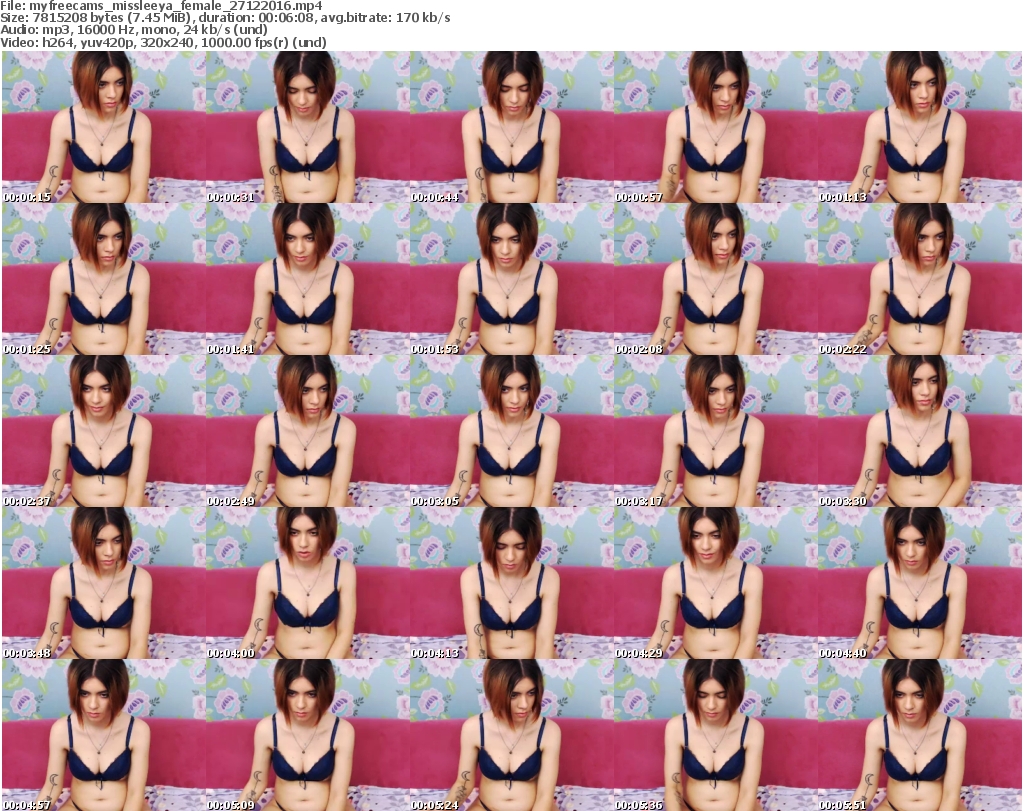Viewport: 1024px width, 811px height.
Task: Select the thumbnail frame stamped 00:04:57
Action: (x=104, y=735)
